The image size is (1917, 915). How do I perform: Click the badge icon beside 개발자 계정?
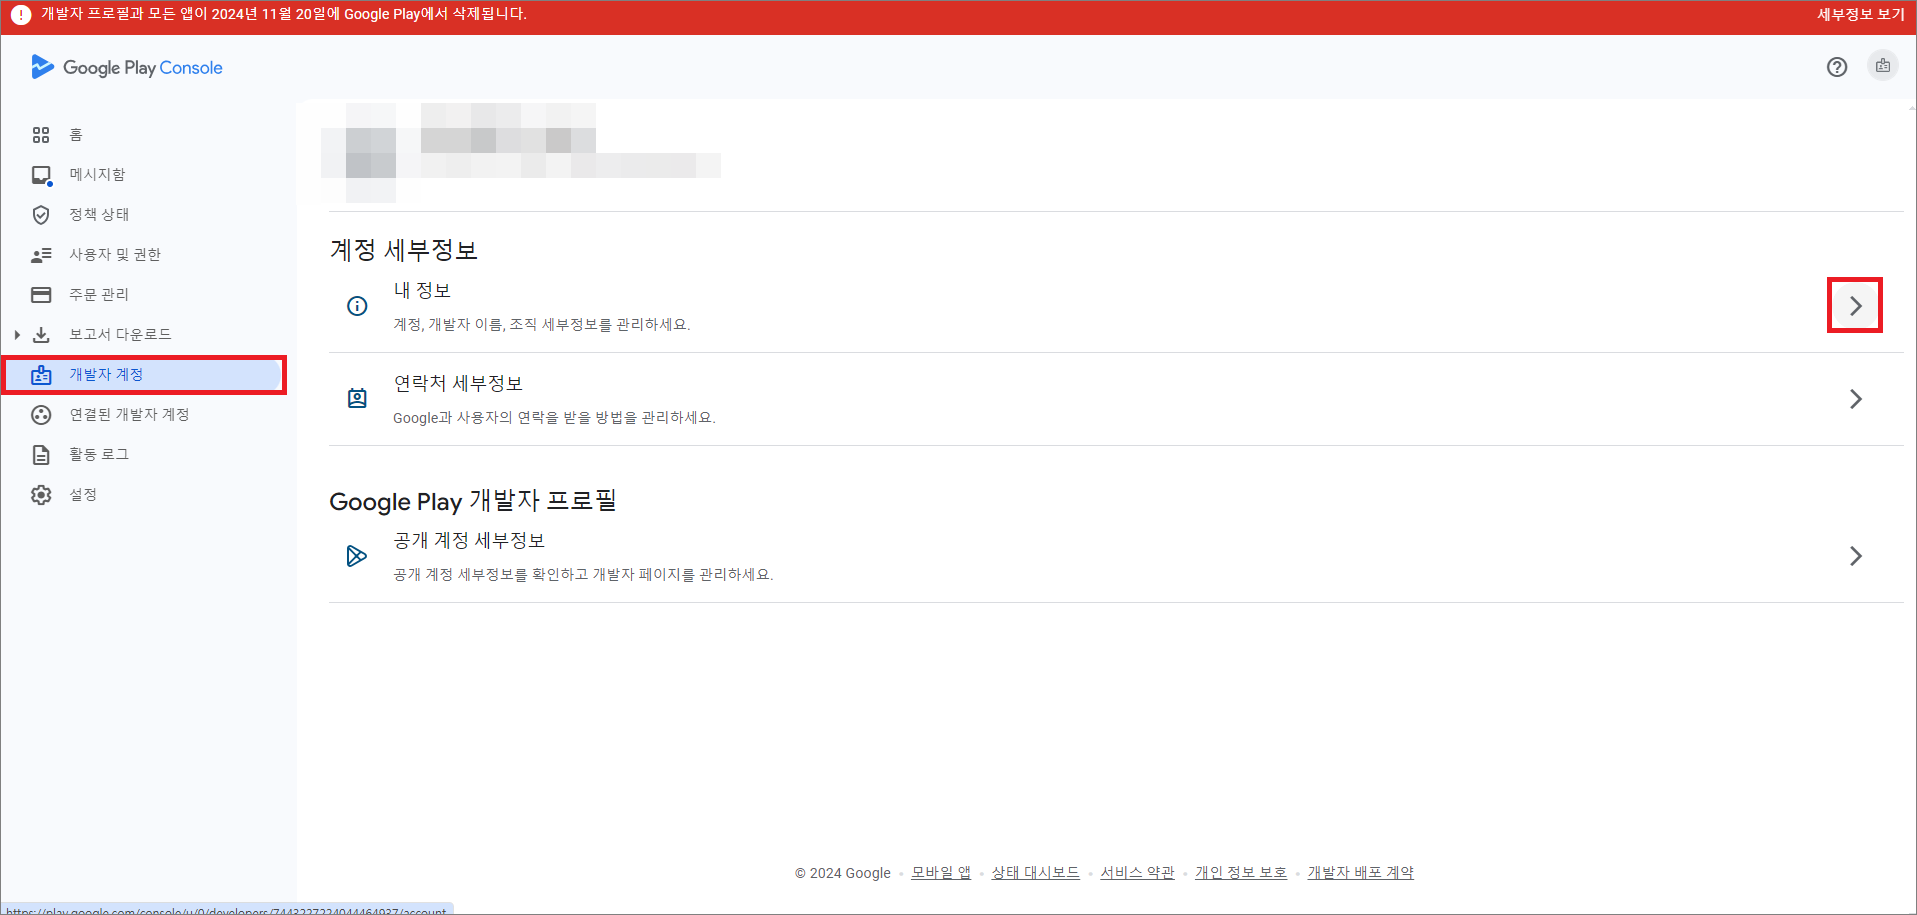(x=41, y=375)
